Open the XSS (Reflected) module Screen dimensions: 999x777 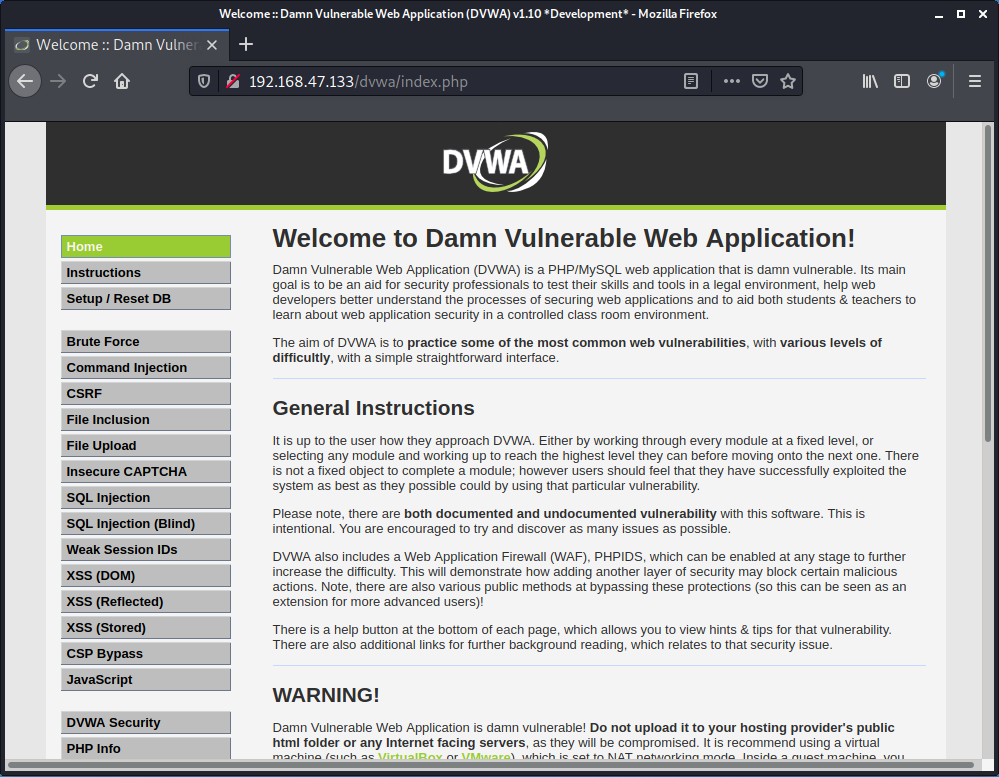(146, 602)
